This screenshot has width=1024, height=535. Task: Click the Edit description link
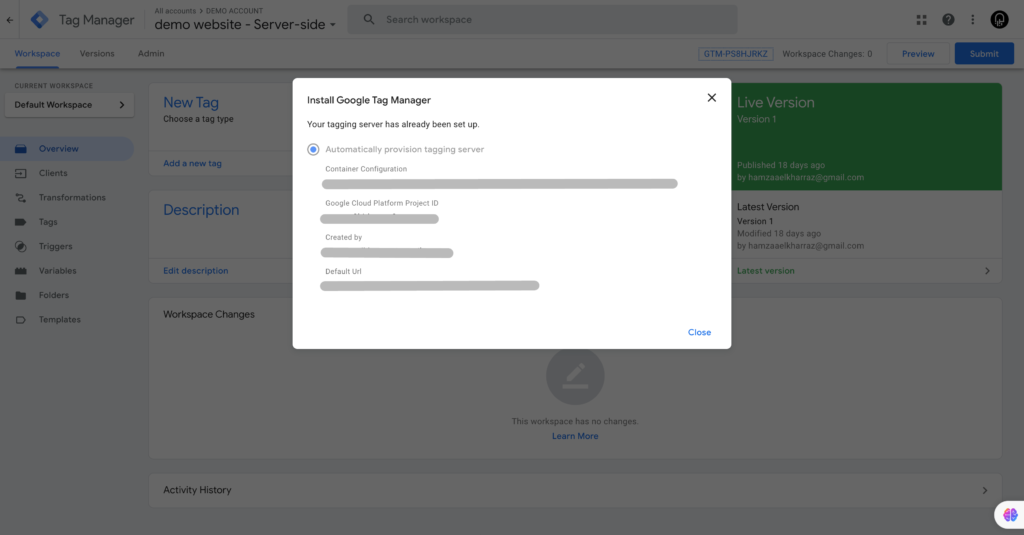point(195,270)
